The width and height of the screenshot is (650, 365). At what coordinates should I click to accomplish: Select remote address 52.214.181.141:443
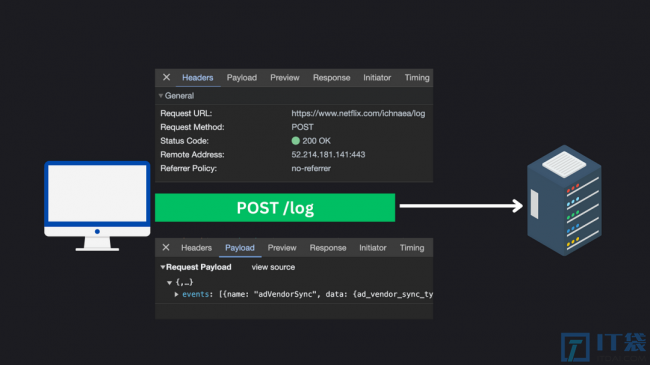point(328,154)
